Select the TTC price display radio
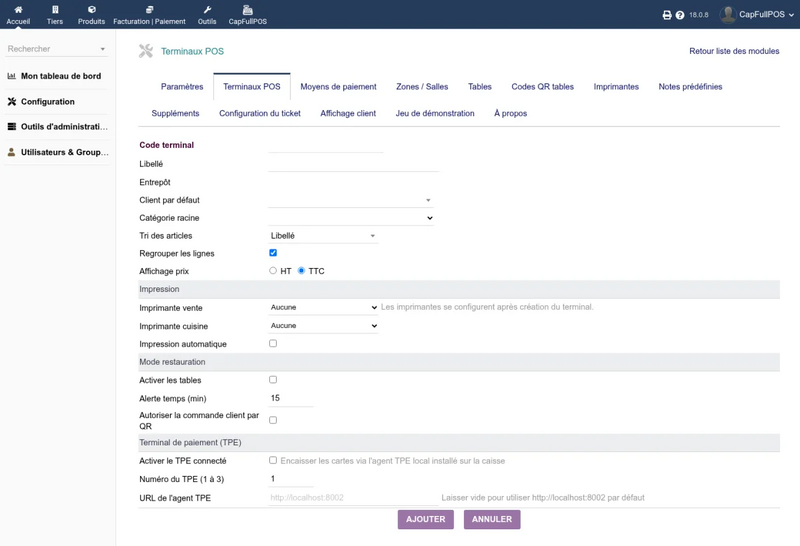The width and height of the screenshot is (800, 546). pos(302,270)
